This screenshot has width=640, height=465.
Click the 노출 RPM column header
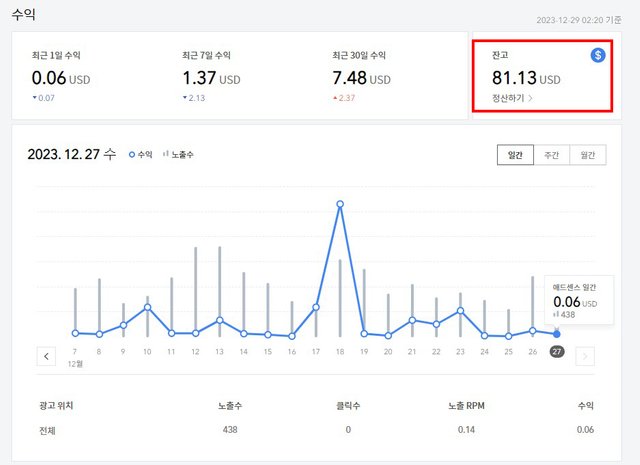tap(466, 406)
